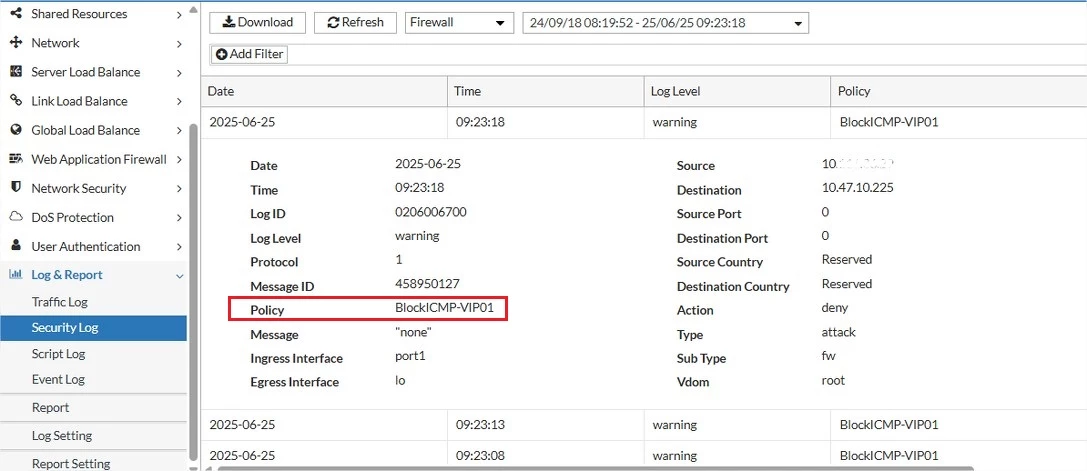The height and width of the screenshot is (471, 1087).
Task: Click the BlockICMP-VIP01 value in details panel
Action: point(444,308)
